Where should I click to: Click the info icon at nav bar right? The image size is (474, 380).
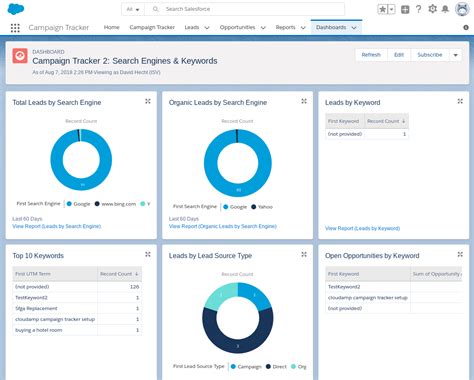pos(466,28)
